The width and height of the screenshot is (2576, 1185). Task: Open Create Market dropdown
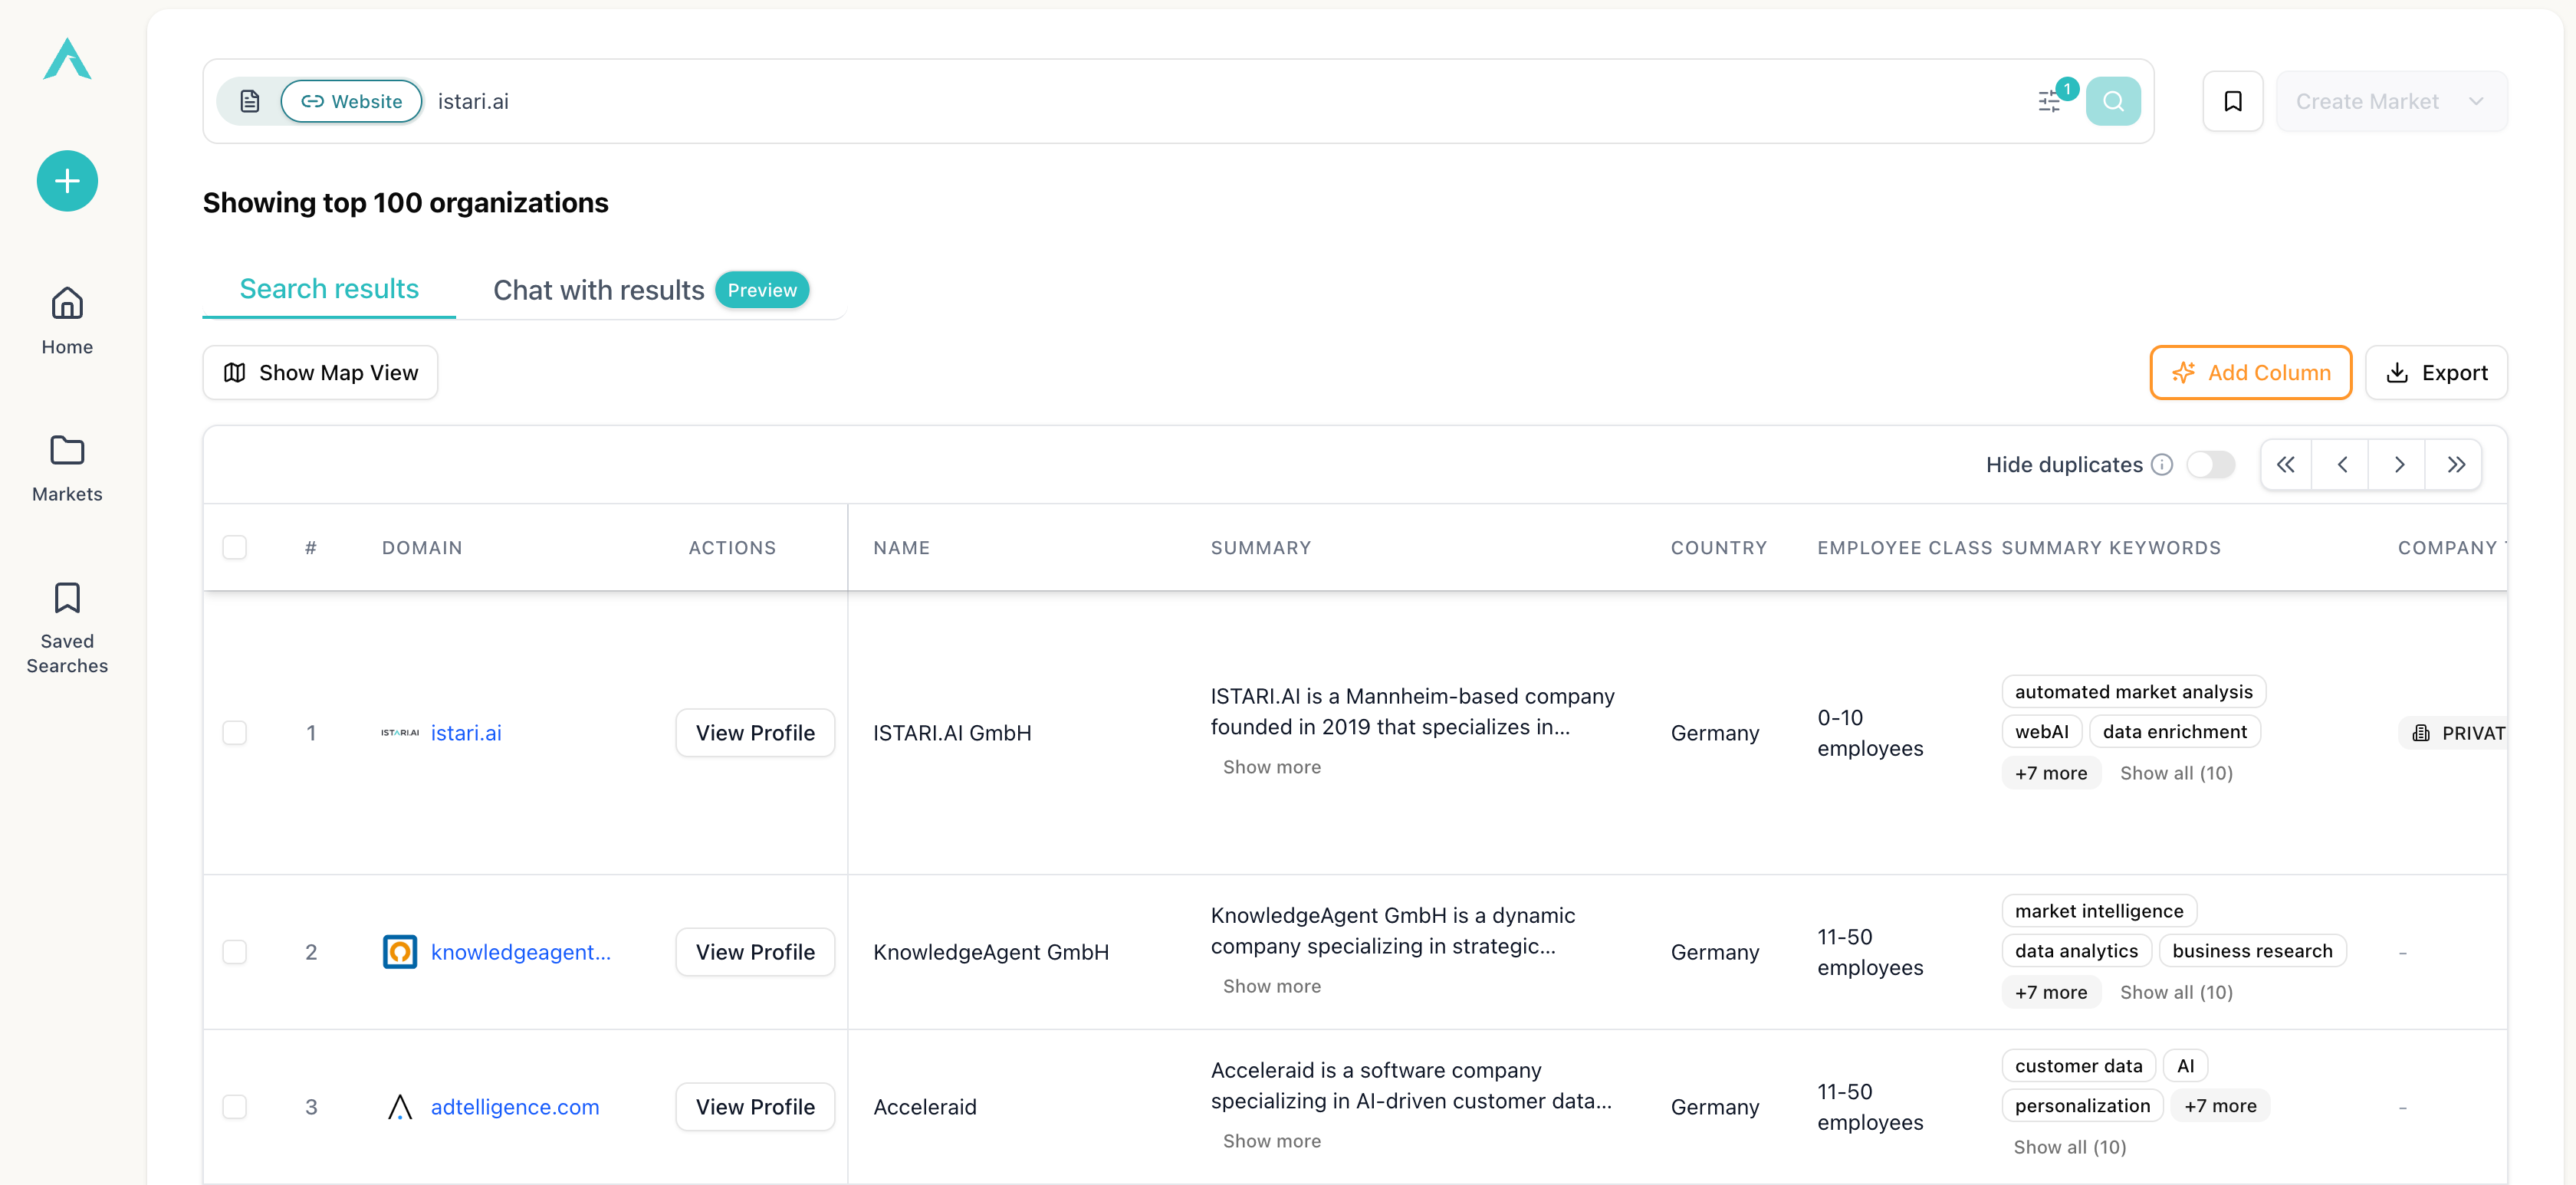click(x=2391, y=101)
